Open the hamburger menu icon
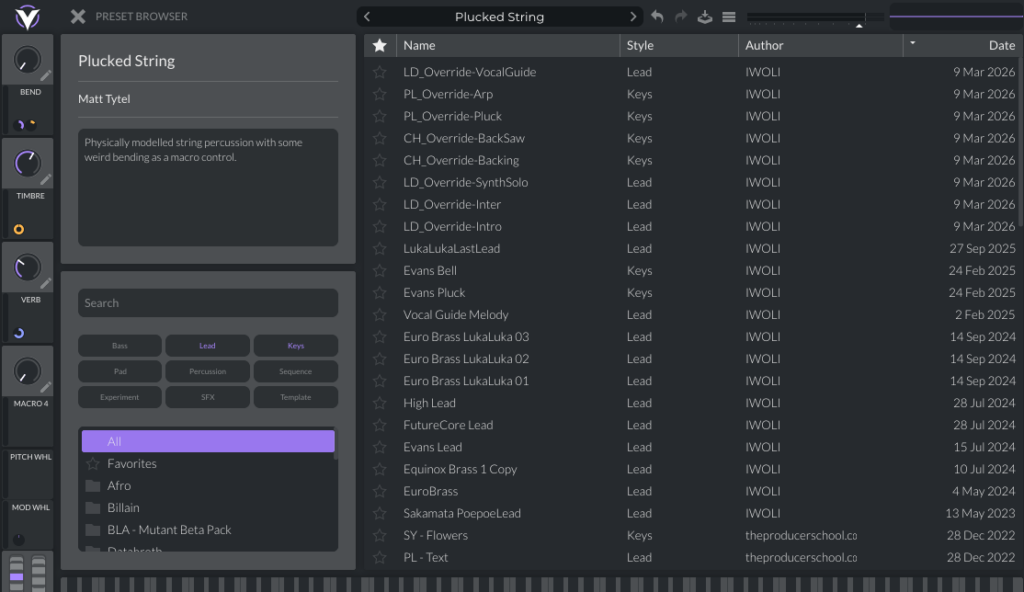 [729, 17]
